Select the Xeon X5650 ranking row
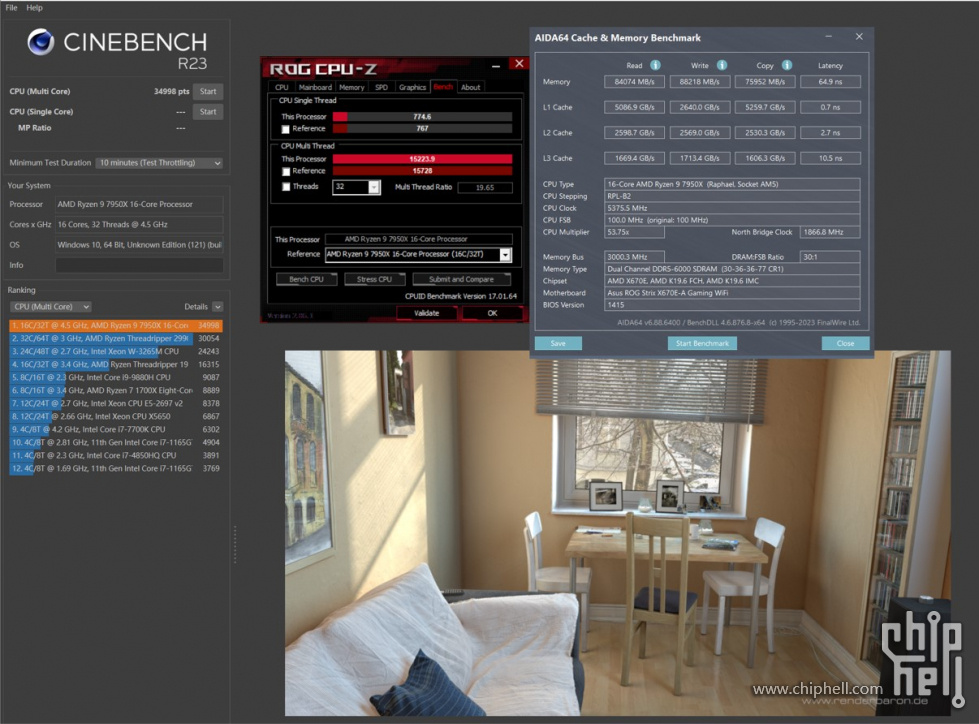This screenshot has height=724, width=979. click(116, 416)
